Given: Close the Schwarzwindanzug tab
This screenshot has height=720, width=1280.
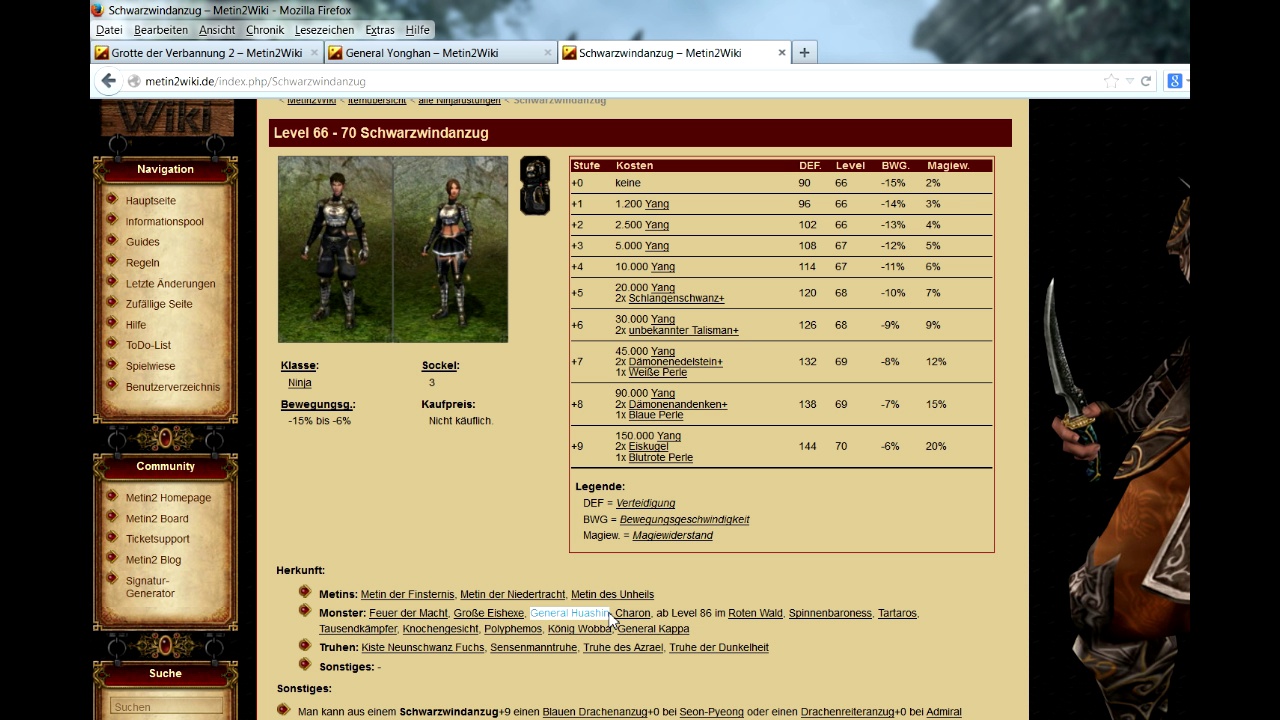Looking at the screenshot, I should coord(782,53).
